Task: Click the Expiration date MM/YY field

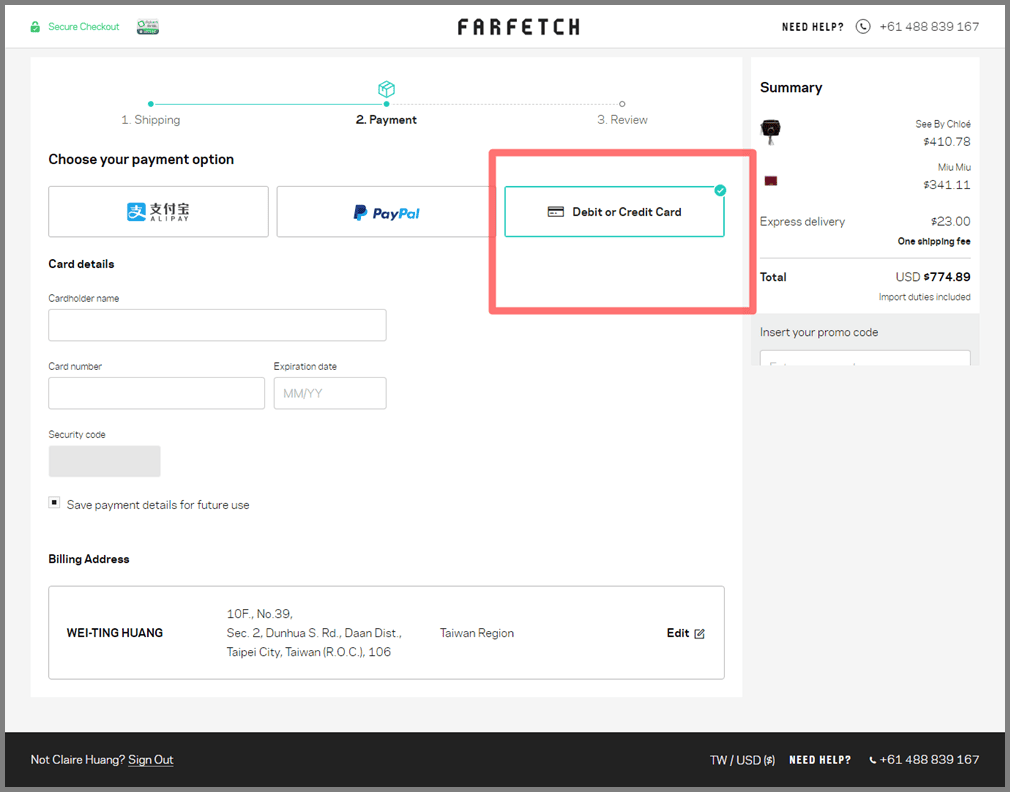Action: 330,393
